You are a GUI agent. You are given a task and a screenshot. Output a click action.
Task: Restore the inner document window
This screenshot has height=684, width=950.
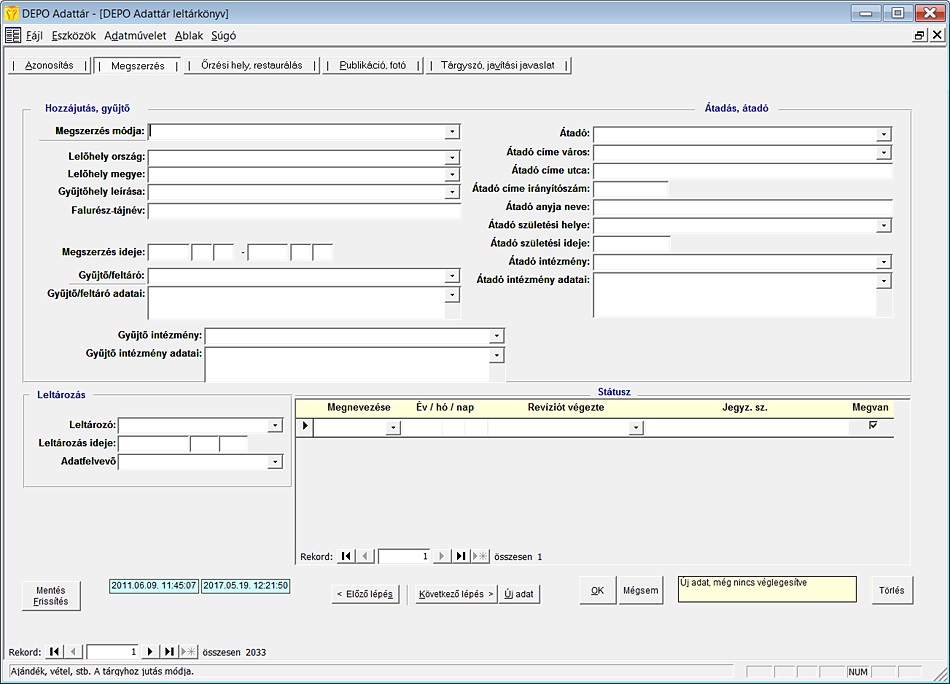pyautogui.click(x=919, y=35)
